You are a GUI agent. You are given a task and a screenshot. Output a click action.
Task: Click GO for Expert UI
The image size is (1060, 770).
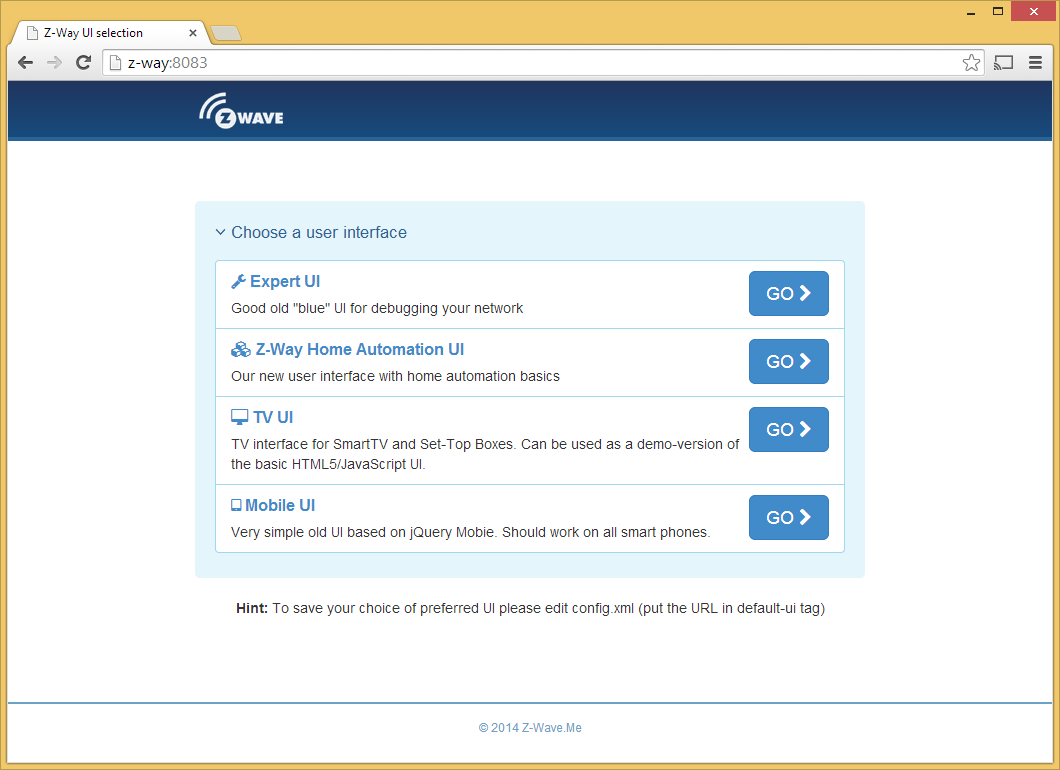tap(788, 293)
